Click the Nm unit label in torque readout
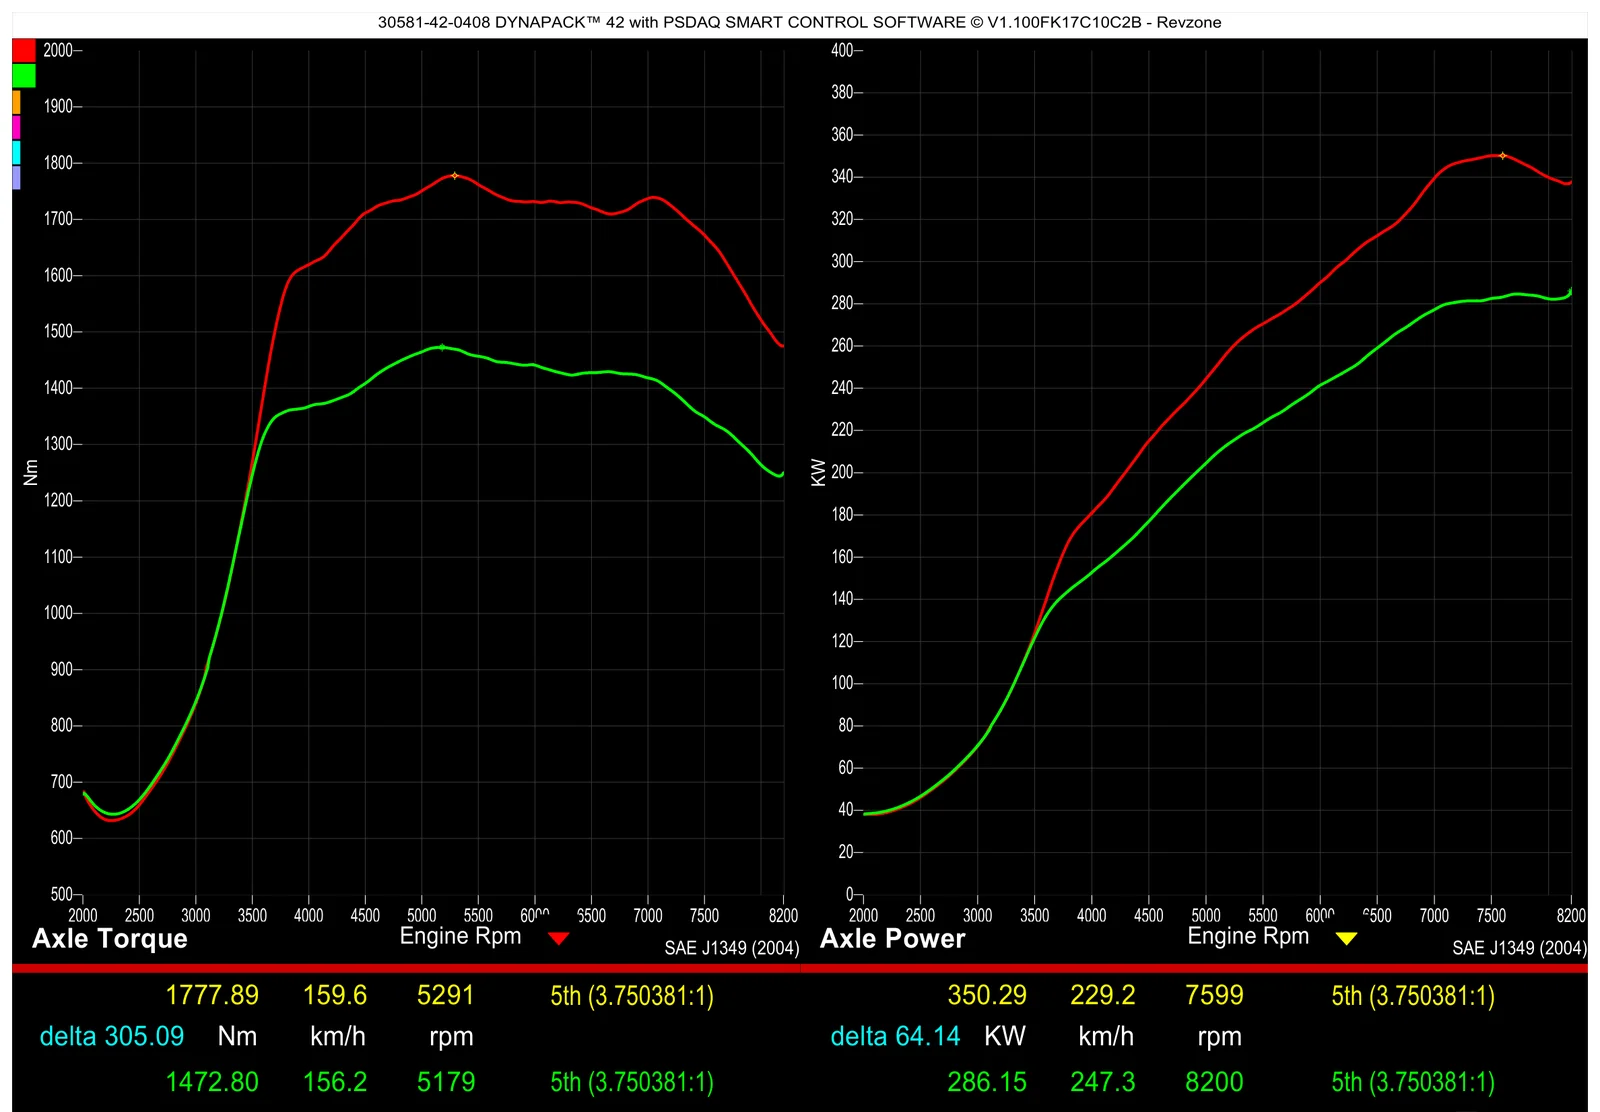This screenshot has width=1600, height=1112. 238,1036
